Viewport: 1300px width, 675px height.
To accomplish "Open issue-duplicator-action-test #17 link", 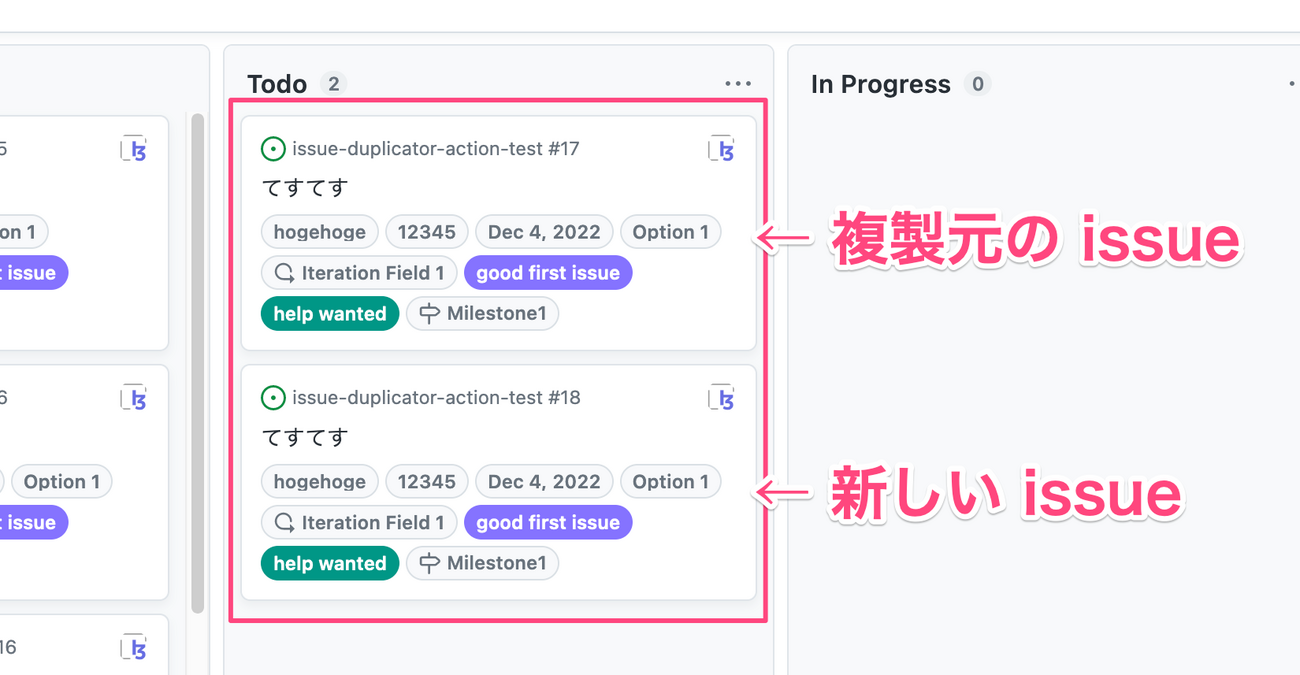I will pyautogui.click(x=436, y=149).
